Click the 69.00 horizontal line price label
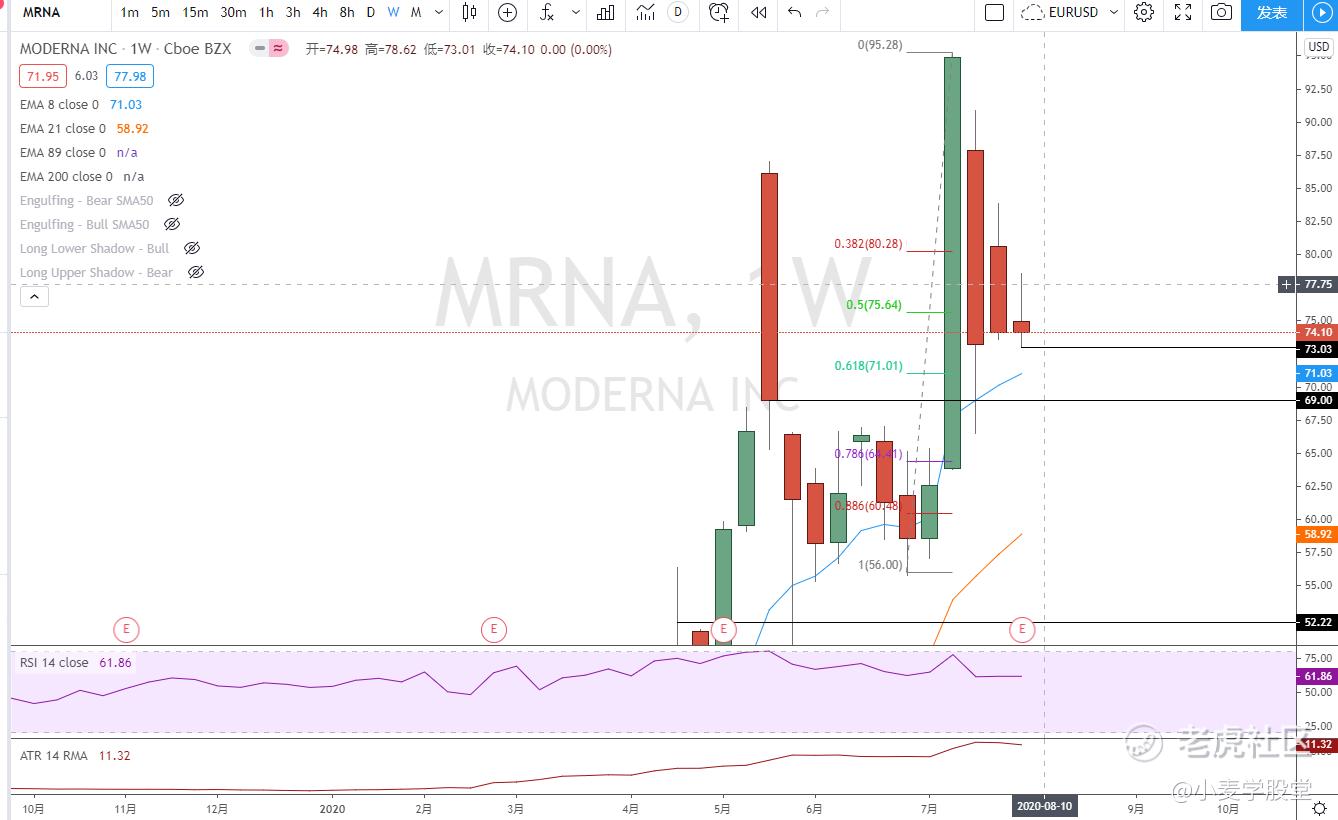Image resolution: width=1338 pixels, height=820 pixels. [1318, 400]
